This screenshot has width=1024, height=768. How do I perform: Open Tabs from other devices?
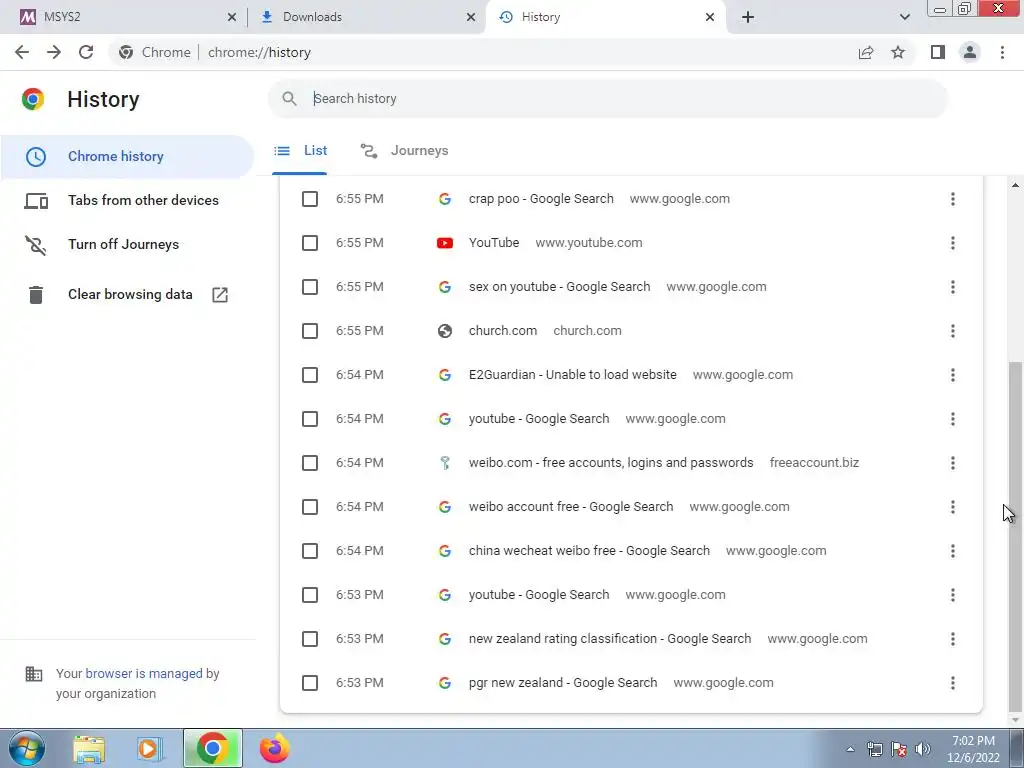tap(127, 200)
